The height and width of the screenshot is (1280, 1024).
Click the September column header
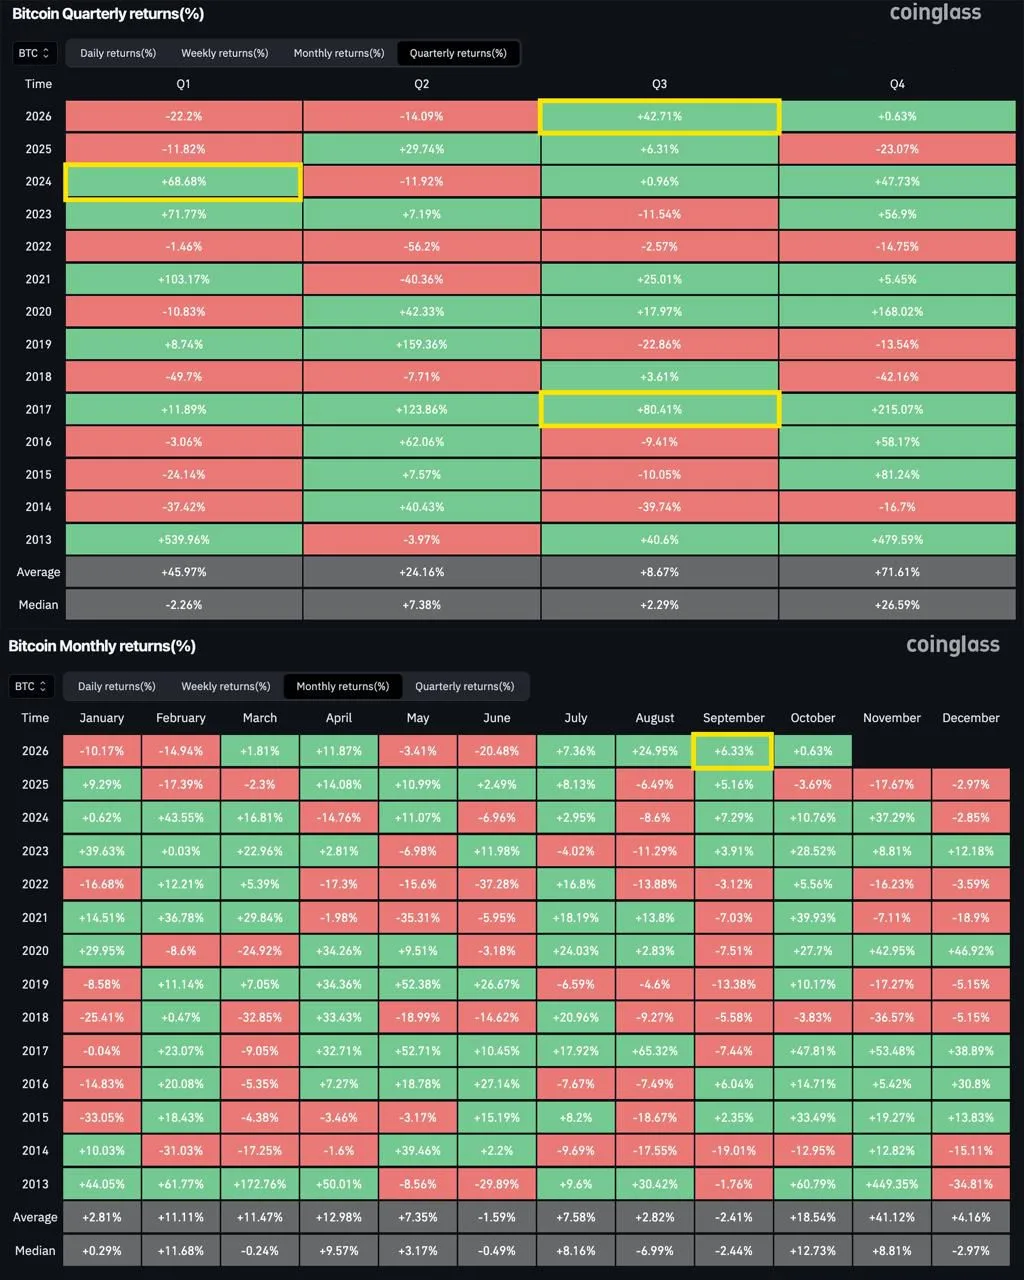pos(734,718)
